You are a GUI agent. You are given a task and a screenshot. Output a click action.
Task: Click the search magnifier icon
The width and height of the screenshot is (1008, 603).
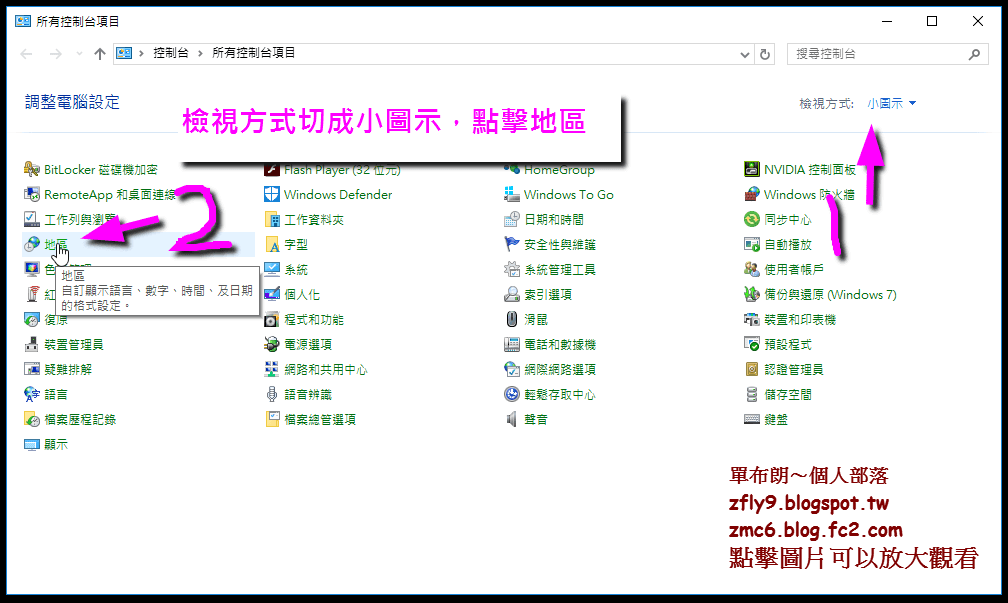click(x=975, y=55)
